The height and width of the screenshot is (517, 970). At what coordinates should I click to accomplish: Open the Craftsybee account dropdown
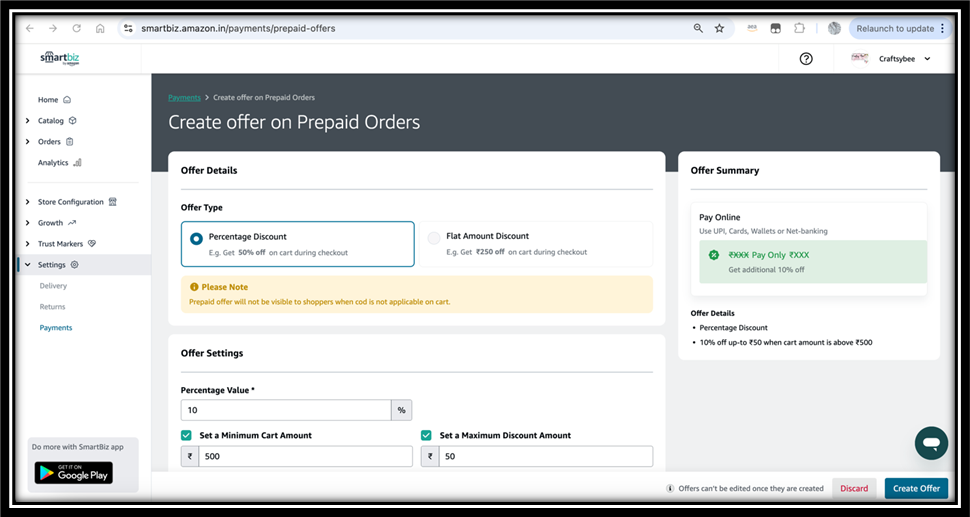coord(891,59)
